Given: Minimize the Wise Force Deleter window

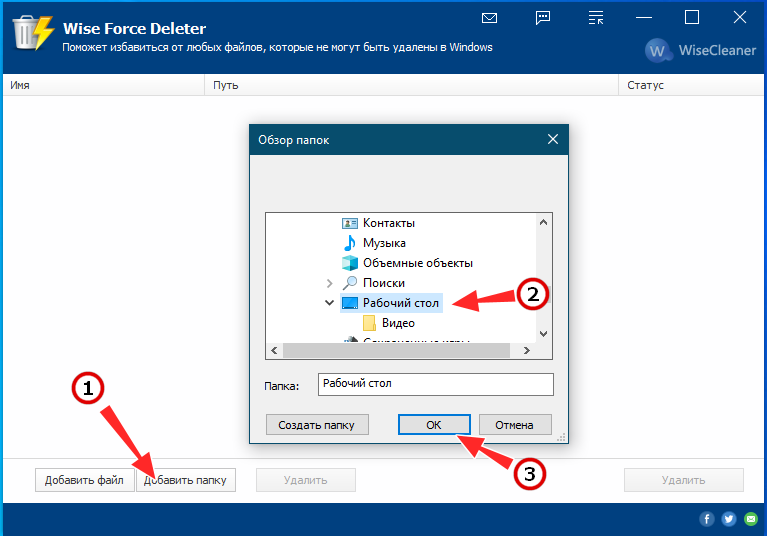Looking at the screenshot, I should coord(644,18).
